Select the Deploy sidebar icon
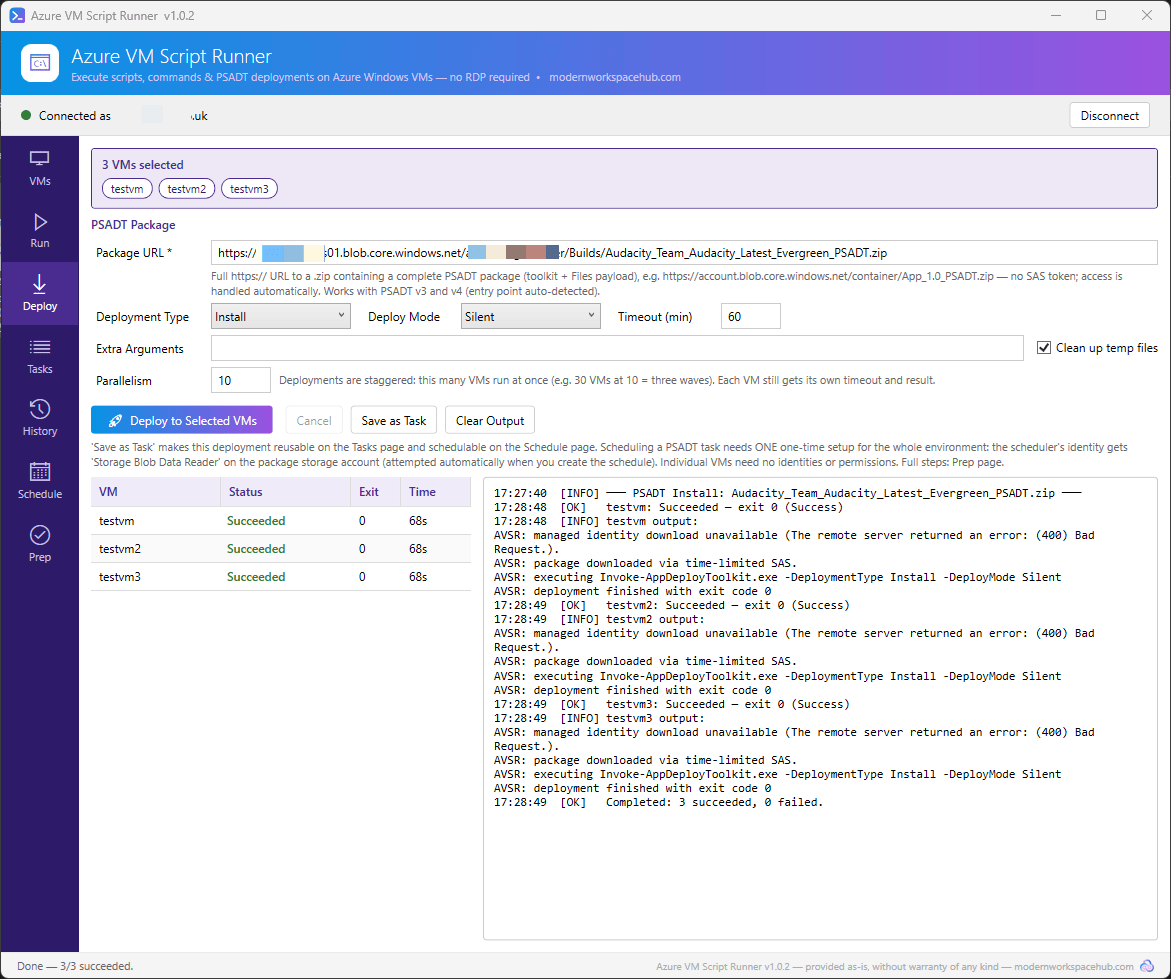 pos(40,293)
